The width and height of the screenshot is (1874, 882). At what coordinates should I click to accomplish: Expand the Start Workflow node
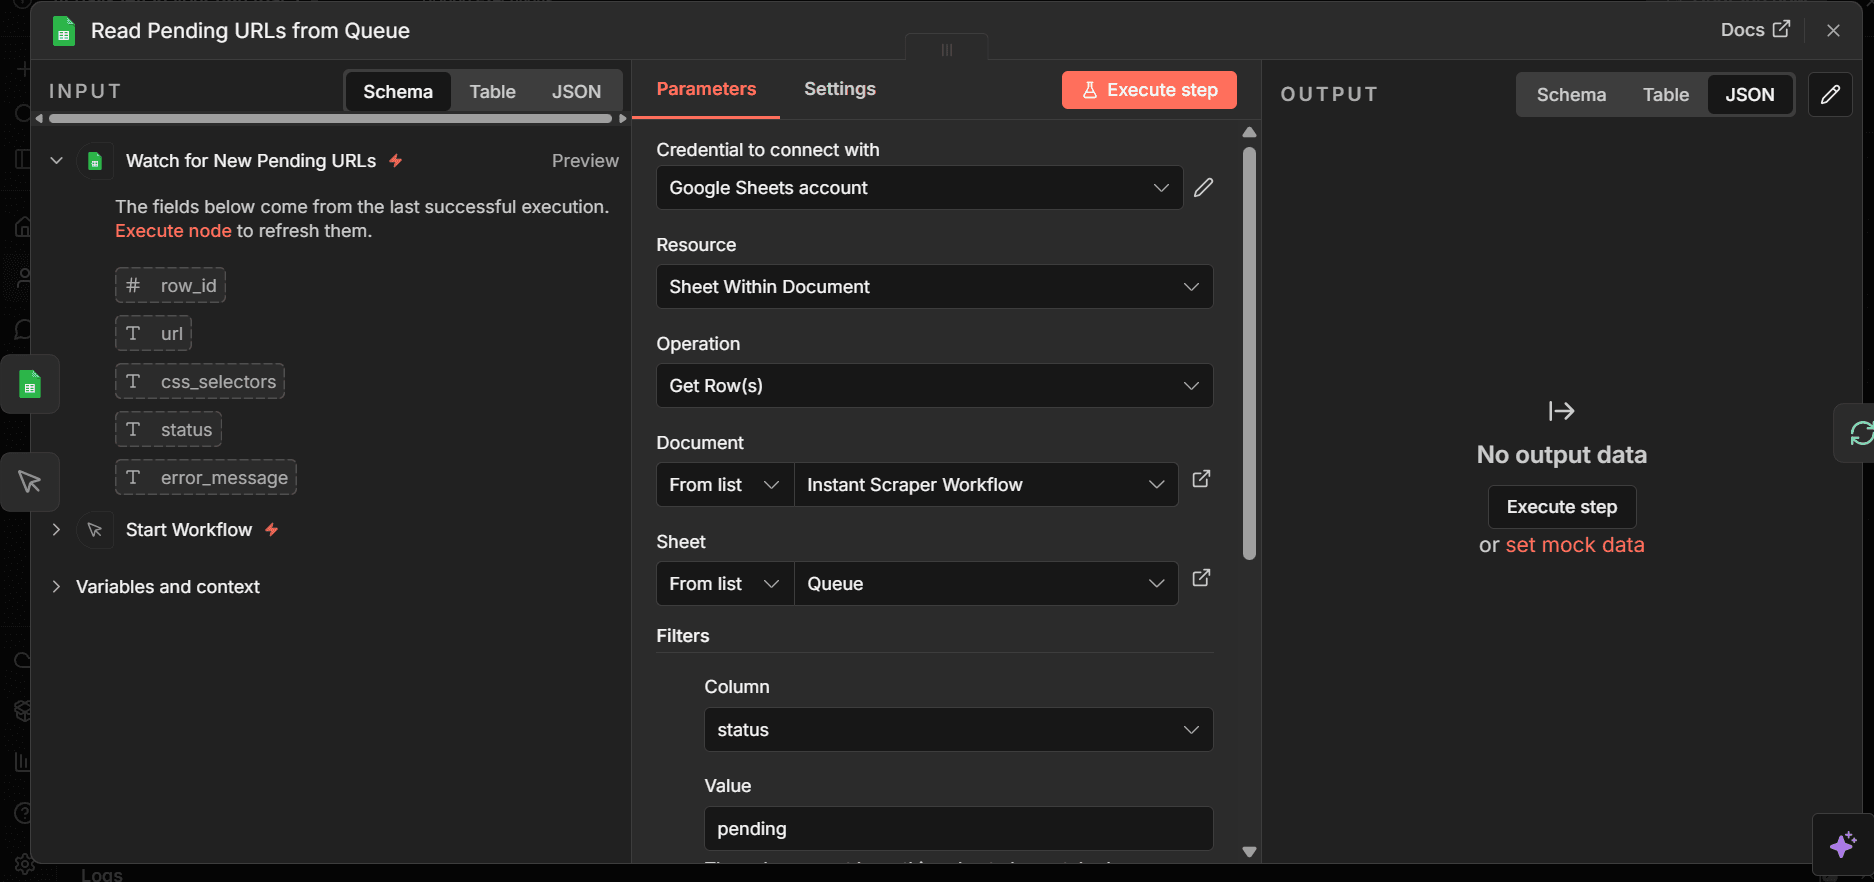(x=57, y=530)
